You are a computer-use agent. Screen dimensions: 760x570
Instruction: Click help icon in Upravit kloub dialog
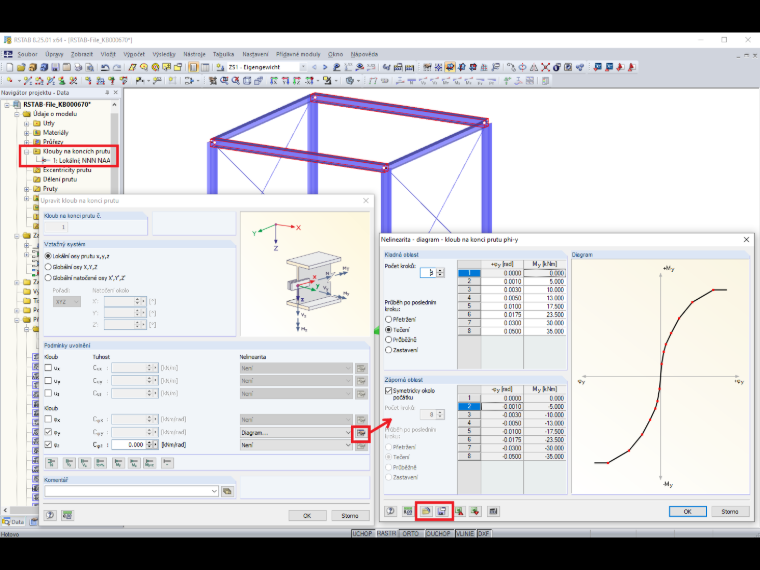tap(50, 515)
